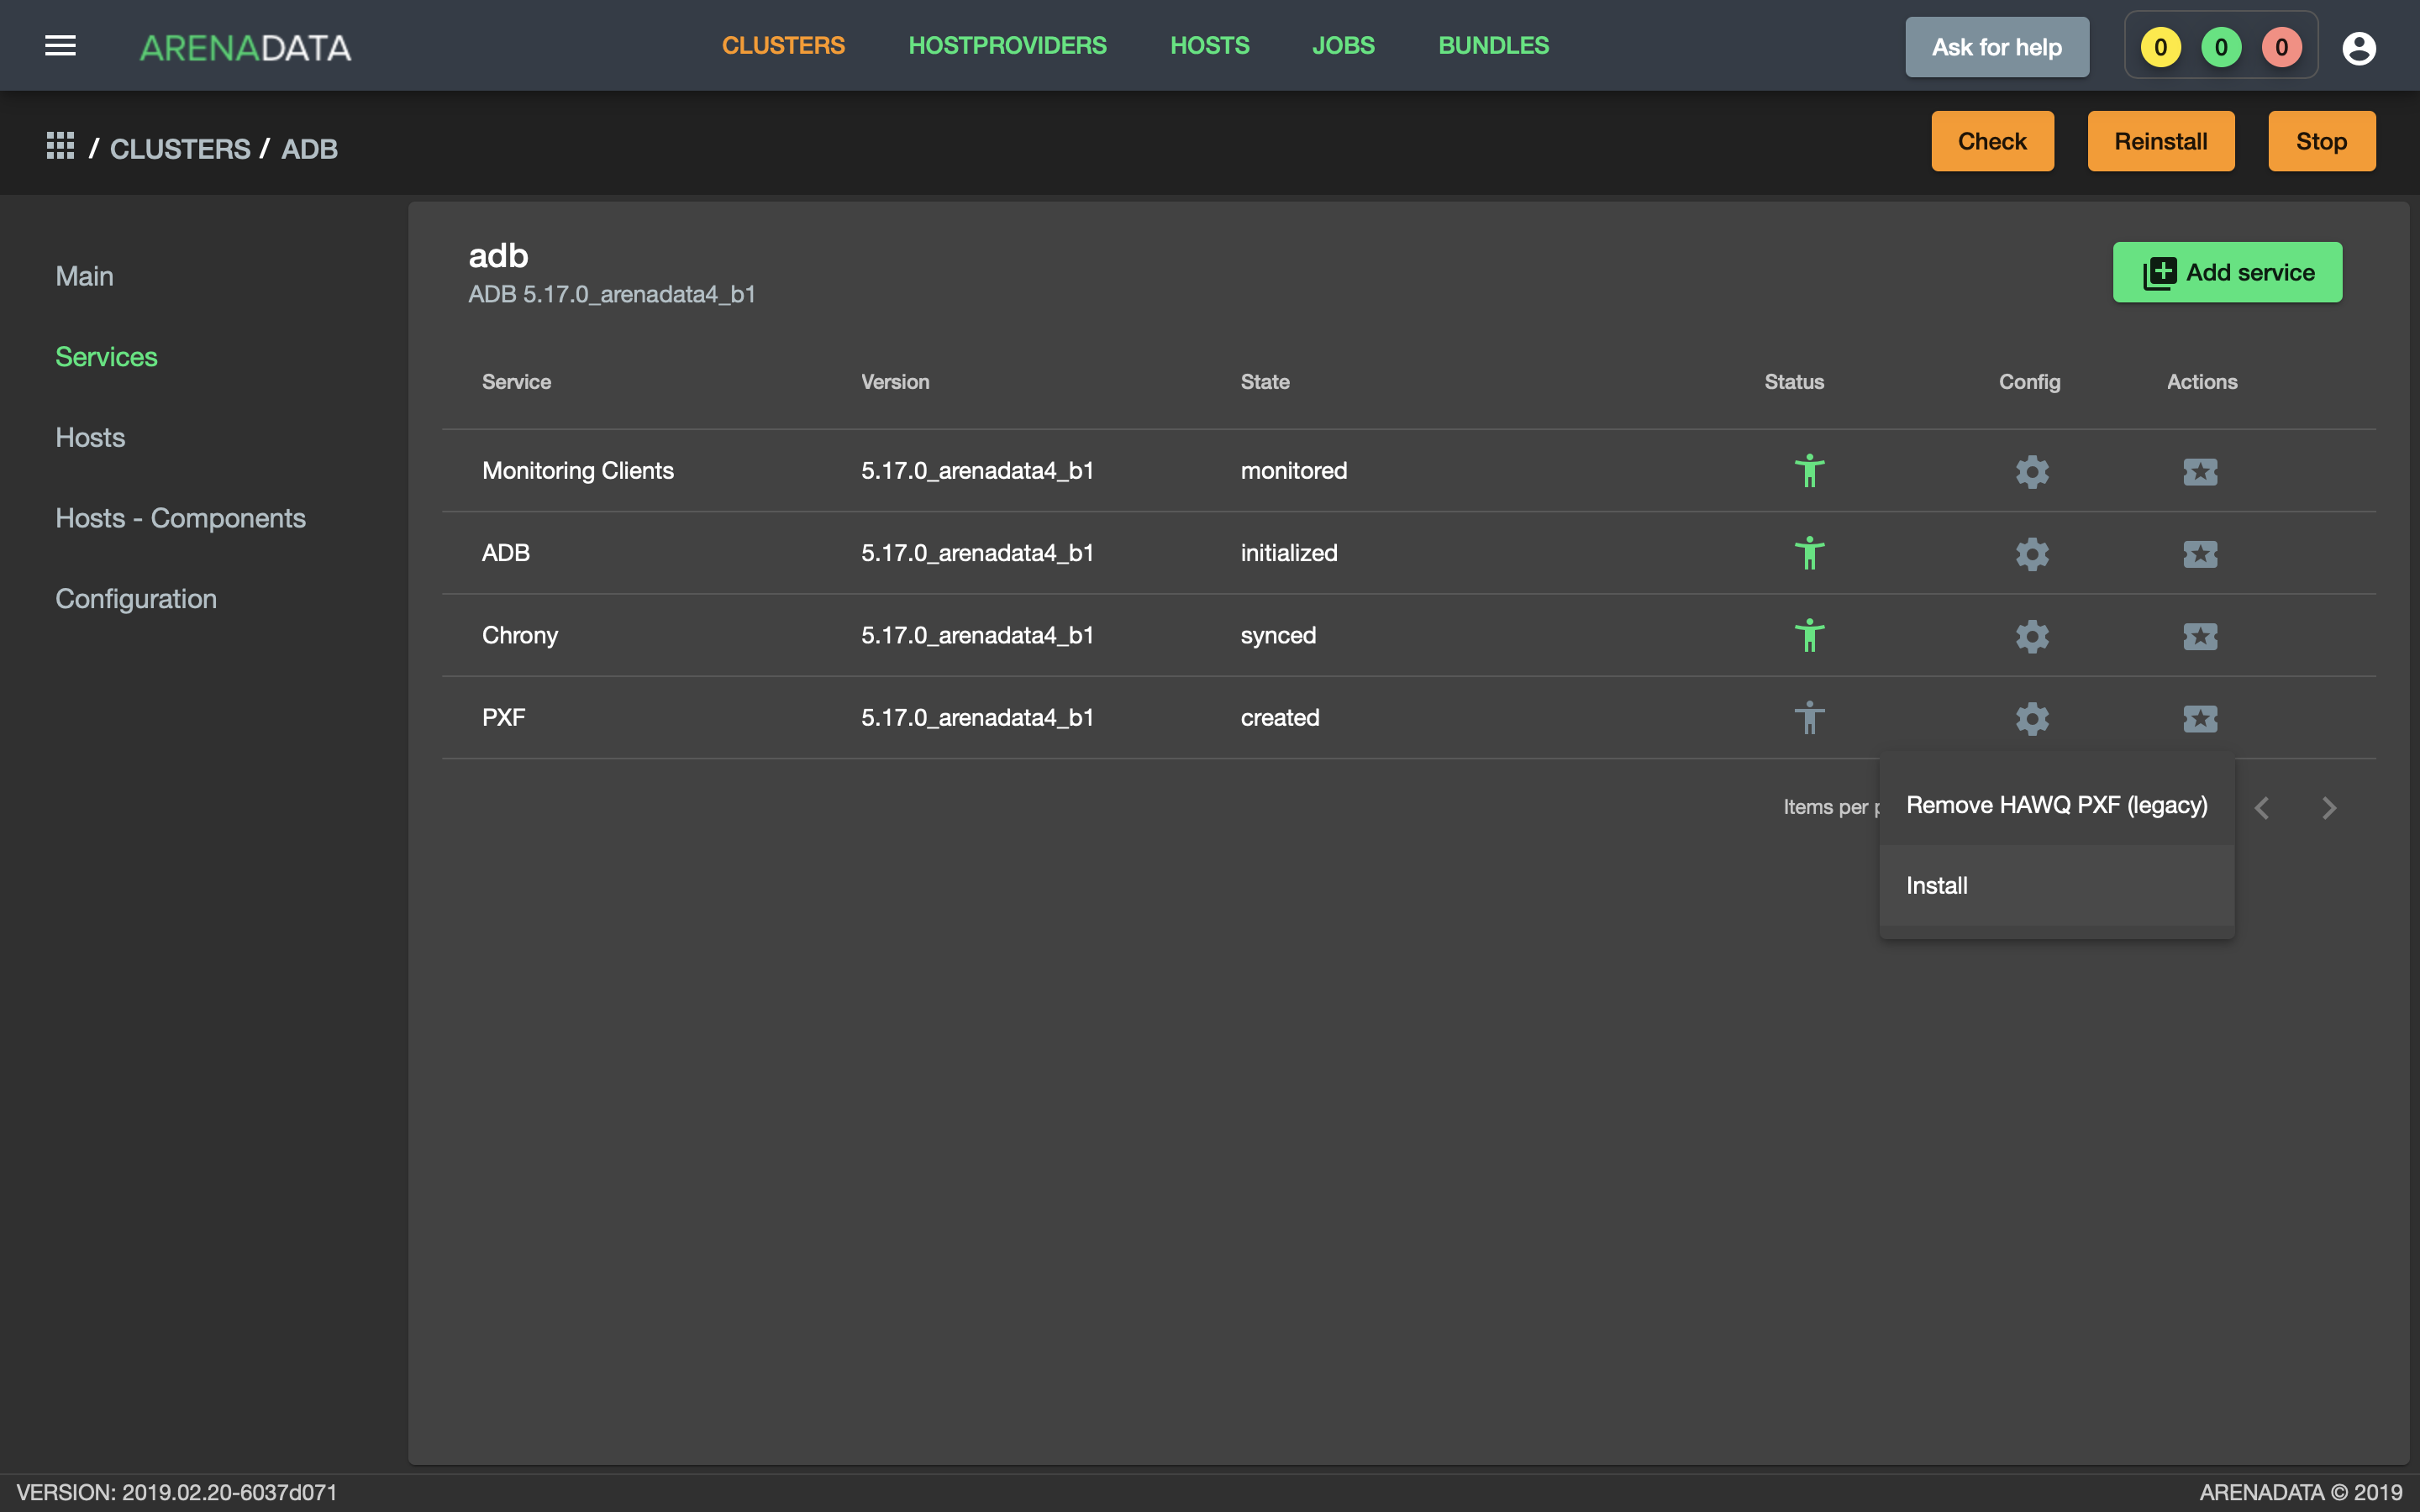Switch to the HOSTS top tab
This screenshot has width=2420, height=1512.
pyautogui.click(x=1209, y=46)
